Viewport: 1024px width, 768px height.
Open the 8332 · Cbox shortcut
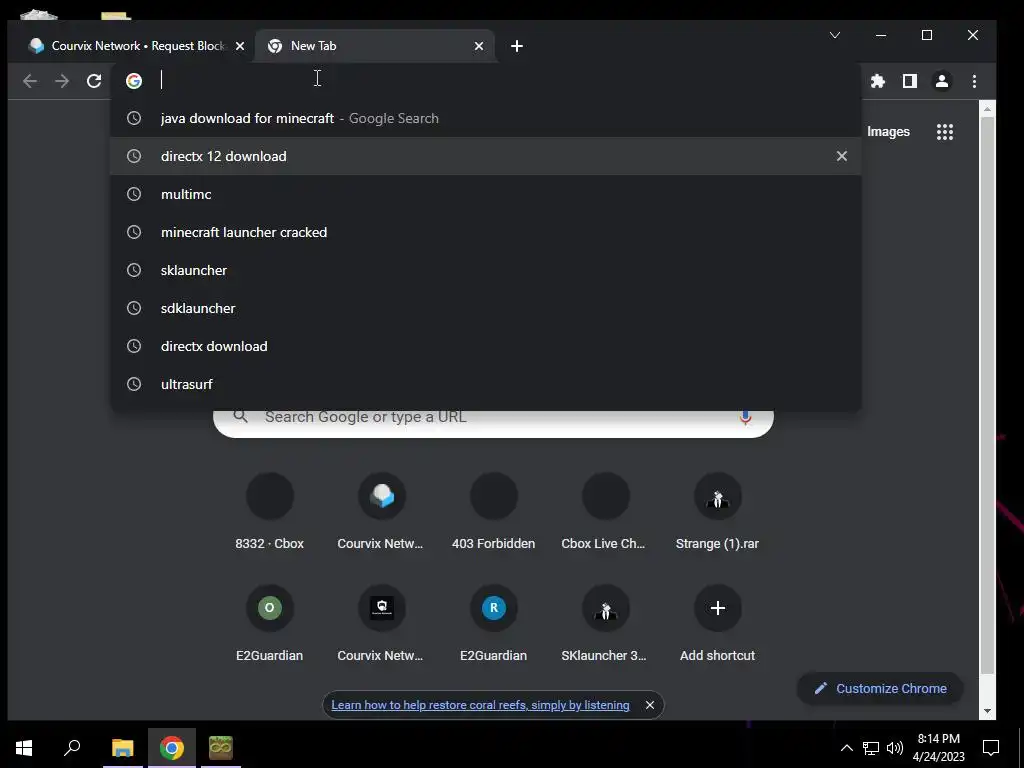click(270, 513)
